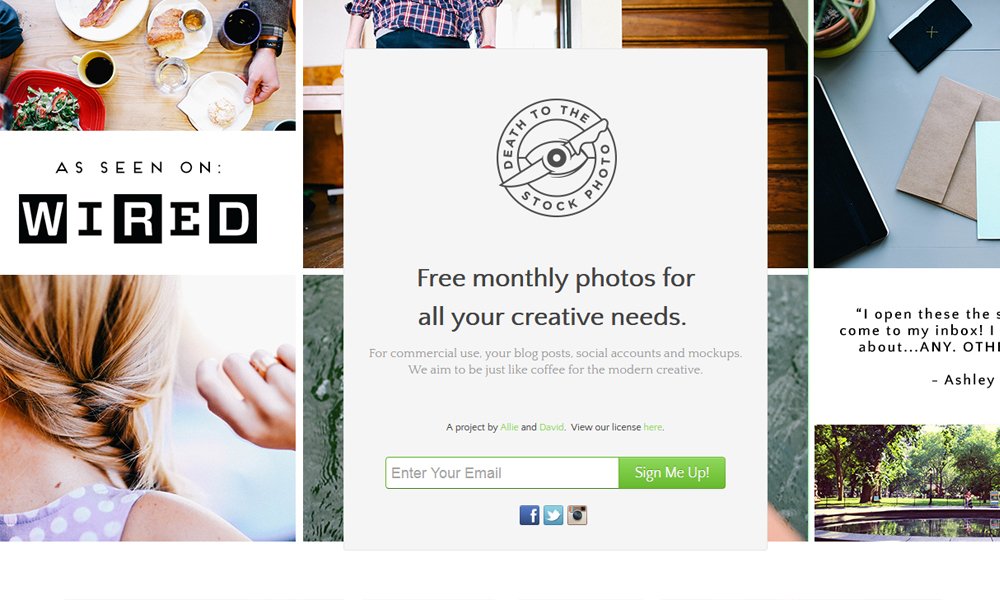Click the 'Free monthly photos' headline
This screenshot has width=1000, height=600.
click(x=555, y=297)
